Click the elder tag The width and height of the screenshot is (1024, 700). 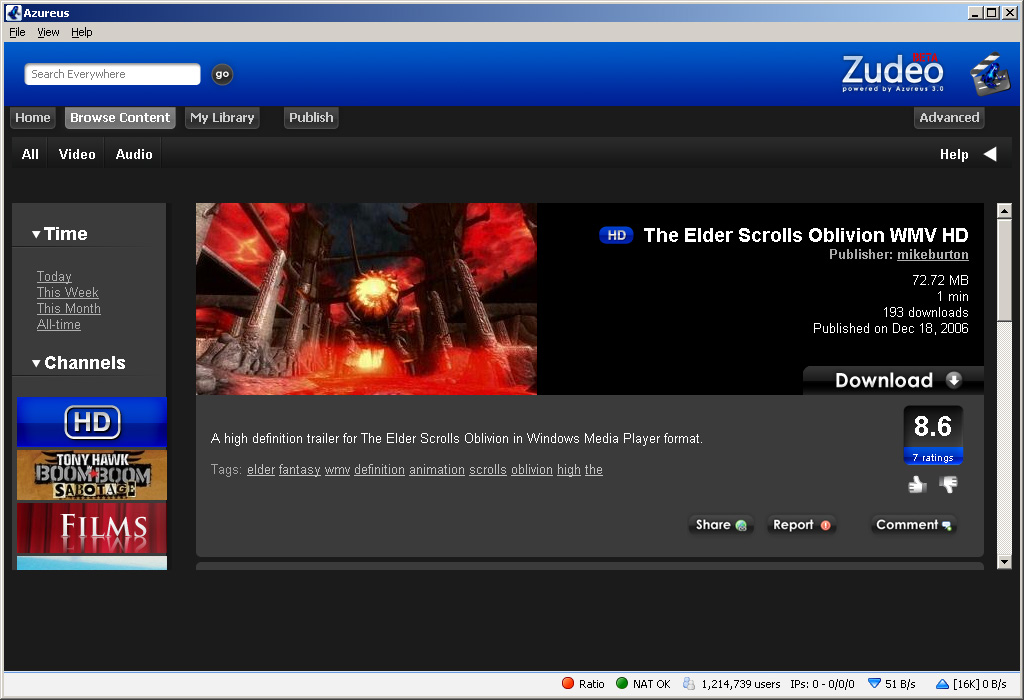coord(261,469)
